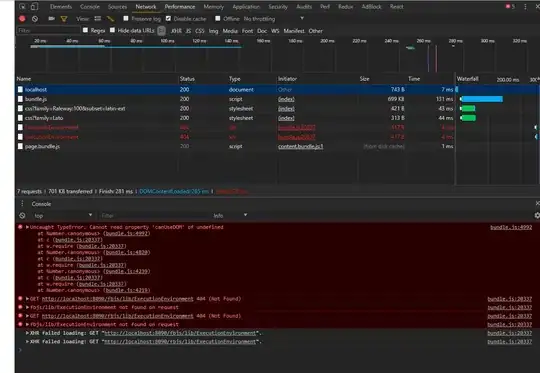The height and width of the screenshot is (373, 540).
Task: Click the red error count badge
Action: click(x=510, y=7)
